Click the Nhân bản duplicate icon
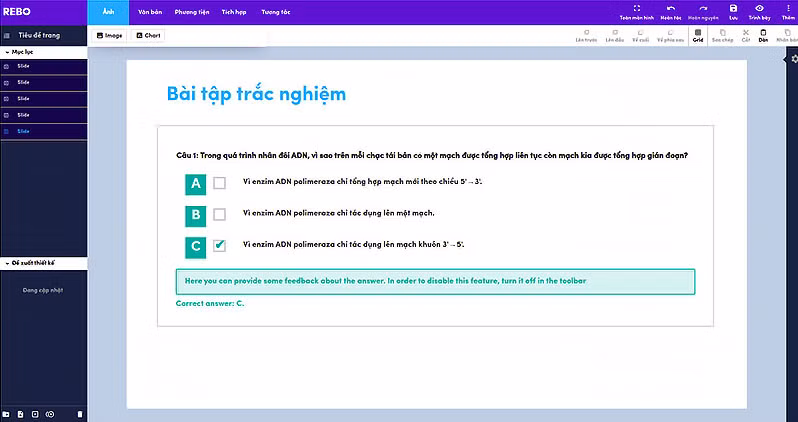Image resolution: width=798 pixels, height=422 pixels. click(787, 33)
